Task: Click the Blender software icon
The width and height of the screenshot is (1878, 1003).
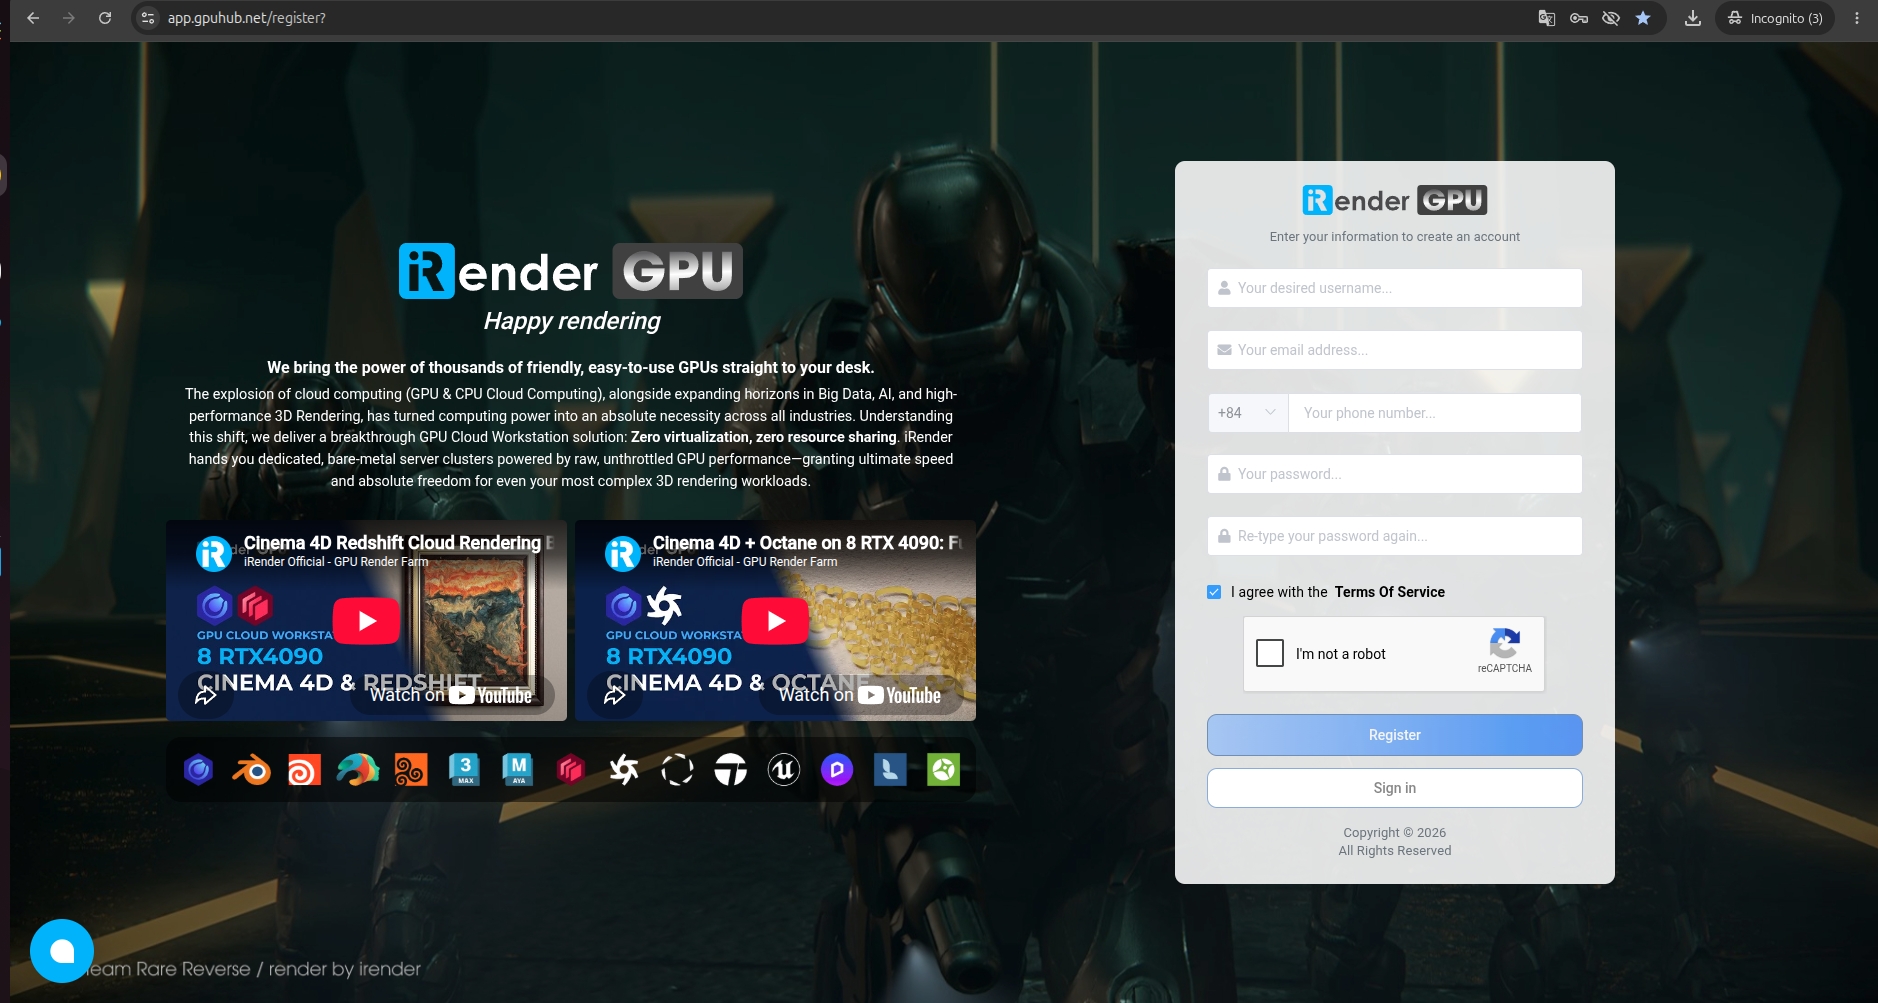Action: (x=252, y=770)
